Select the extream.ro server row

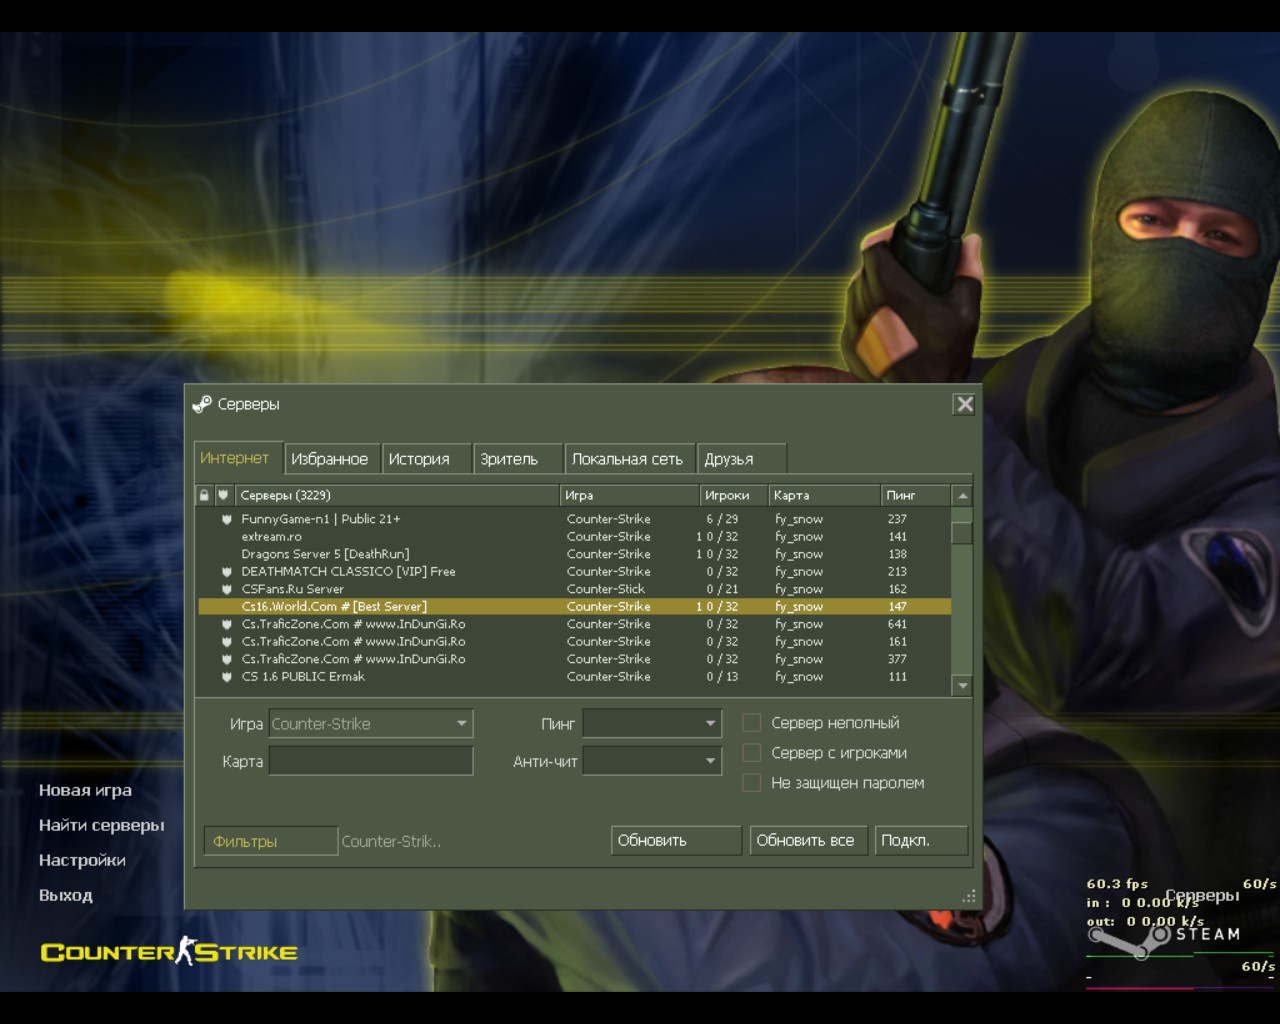pyautogui.click(x=574, y=537)
